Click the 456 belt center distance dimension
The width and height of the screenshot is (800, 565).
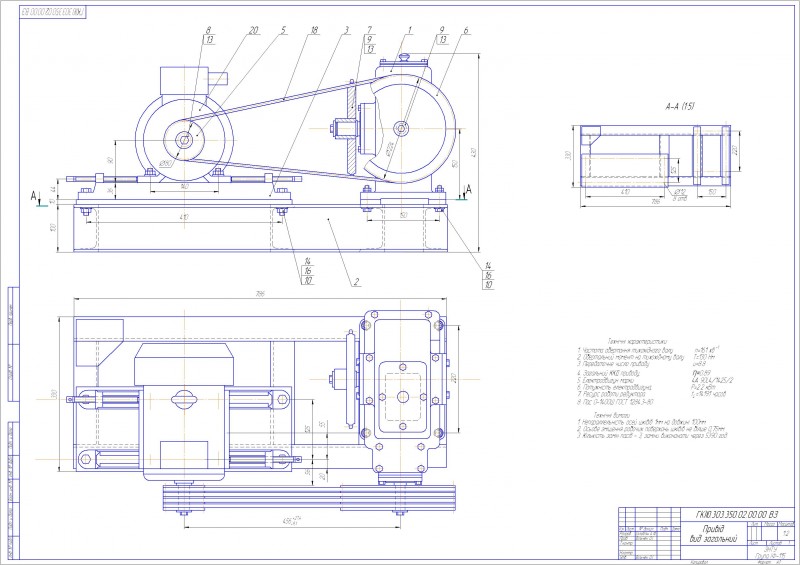292,522
